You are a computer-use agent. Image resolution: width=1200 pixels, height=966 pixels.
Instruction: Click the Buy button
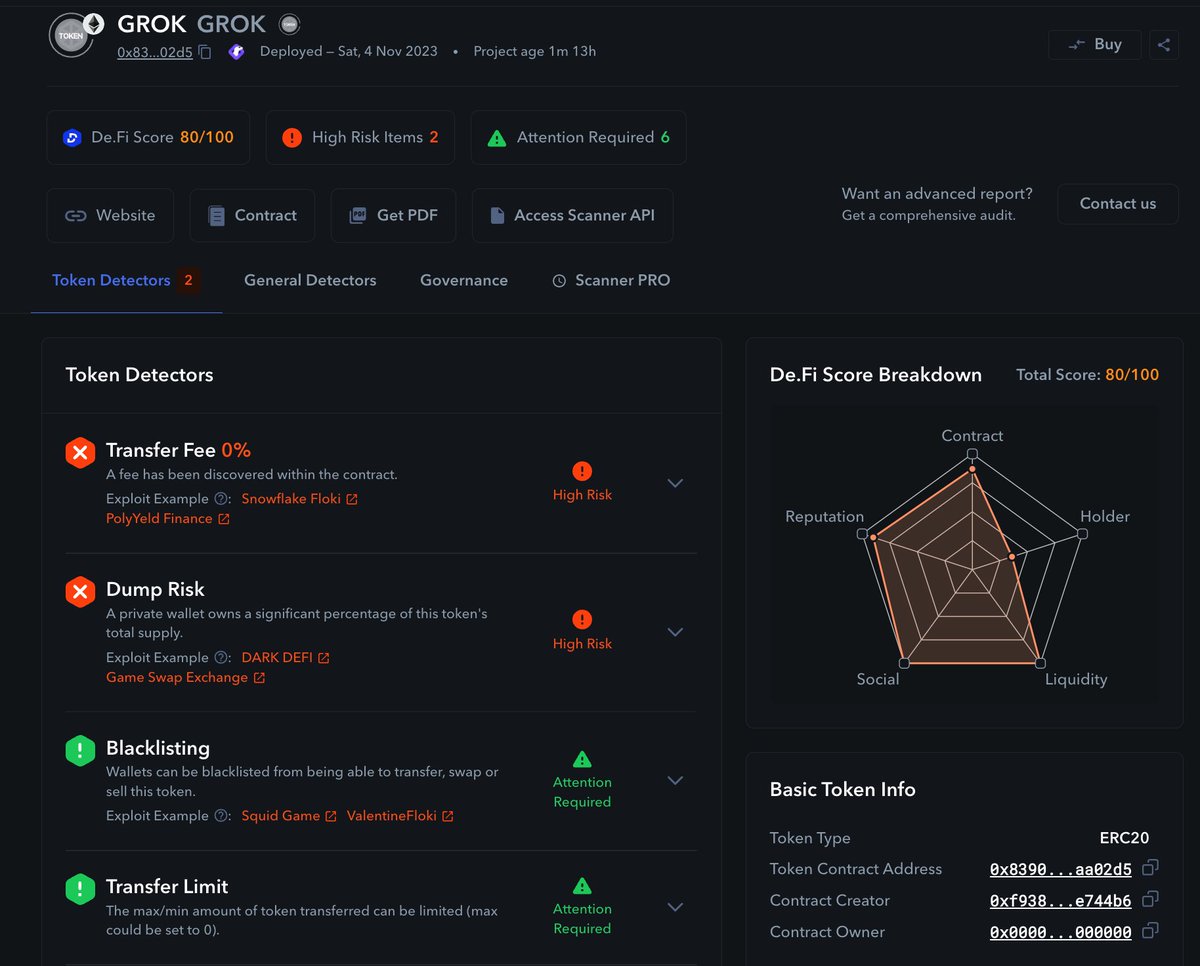[1095, 44]
